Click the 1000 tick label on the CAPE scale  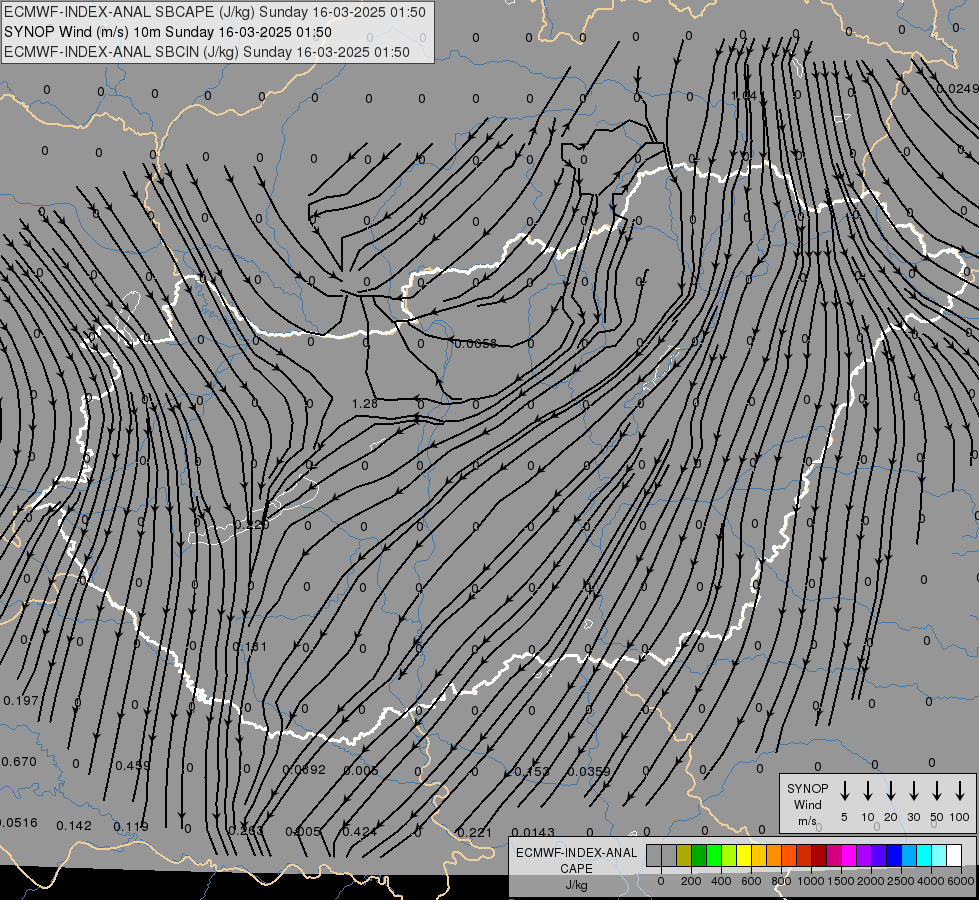810,881
